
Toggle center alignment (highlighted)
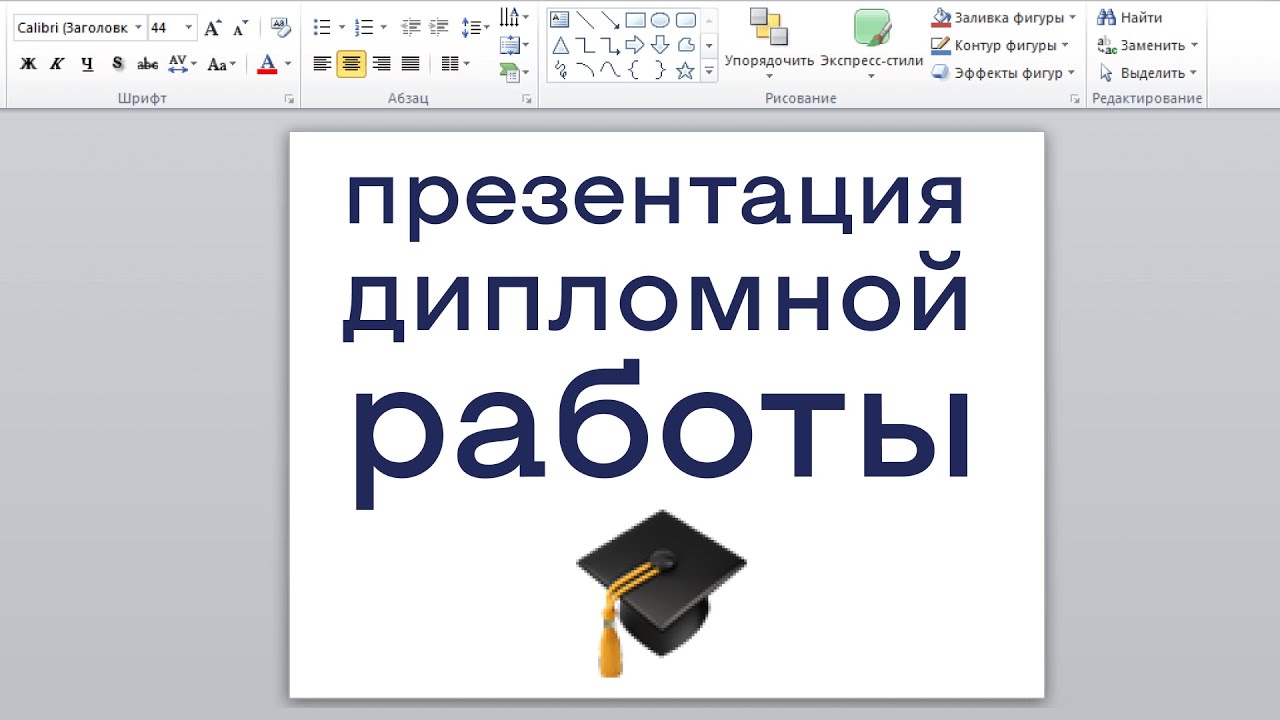pos(351,64)
